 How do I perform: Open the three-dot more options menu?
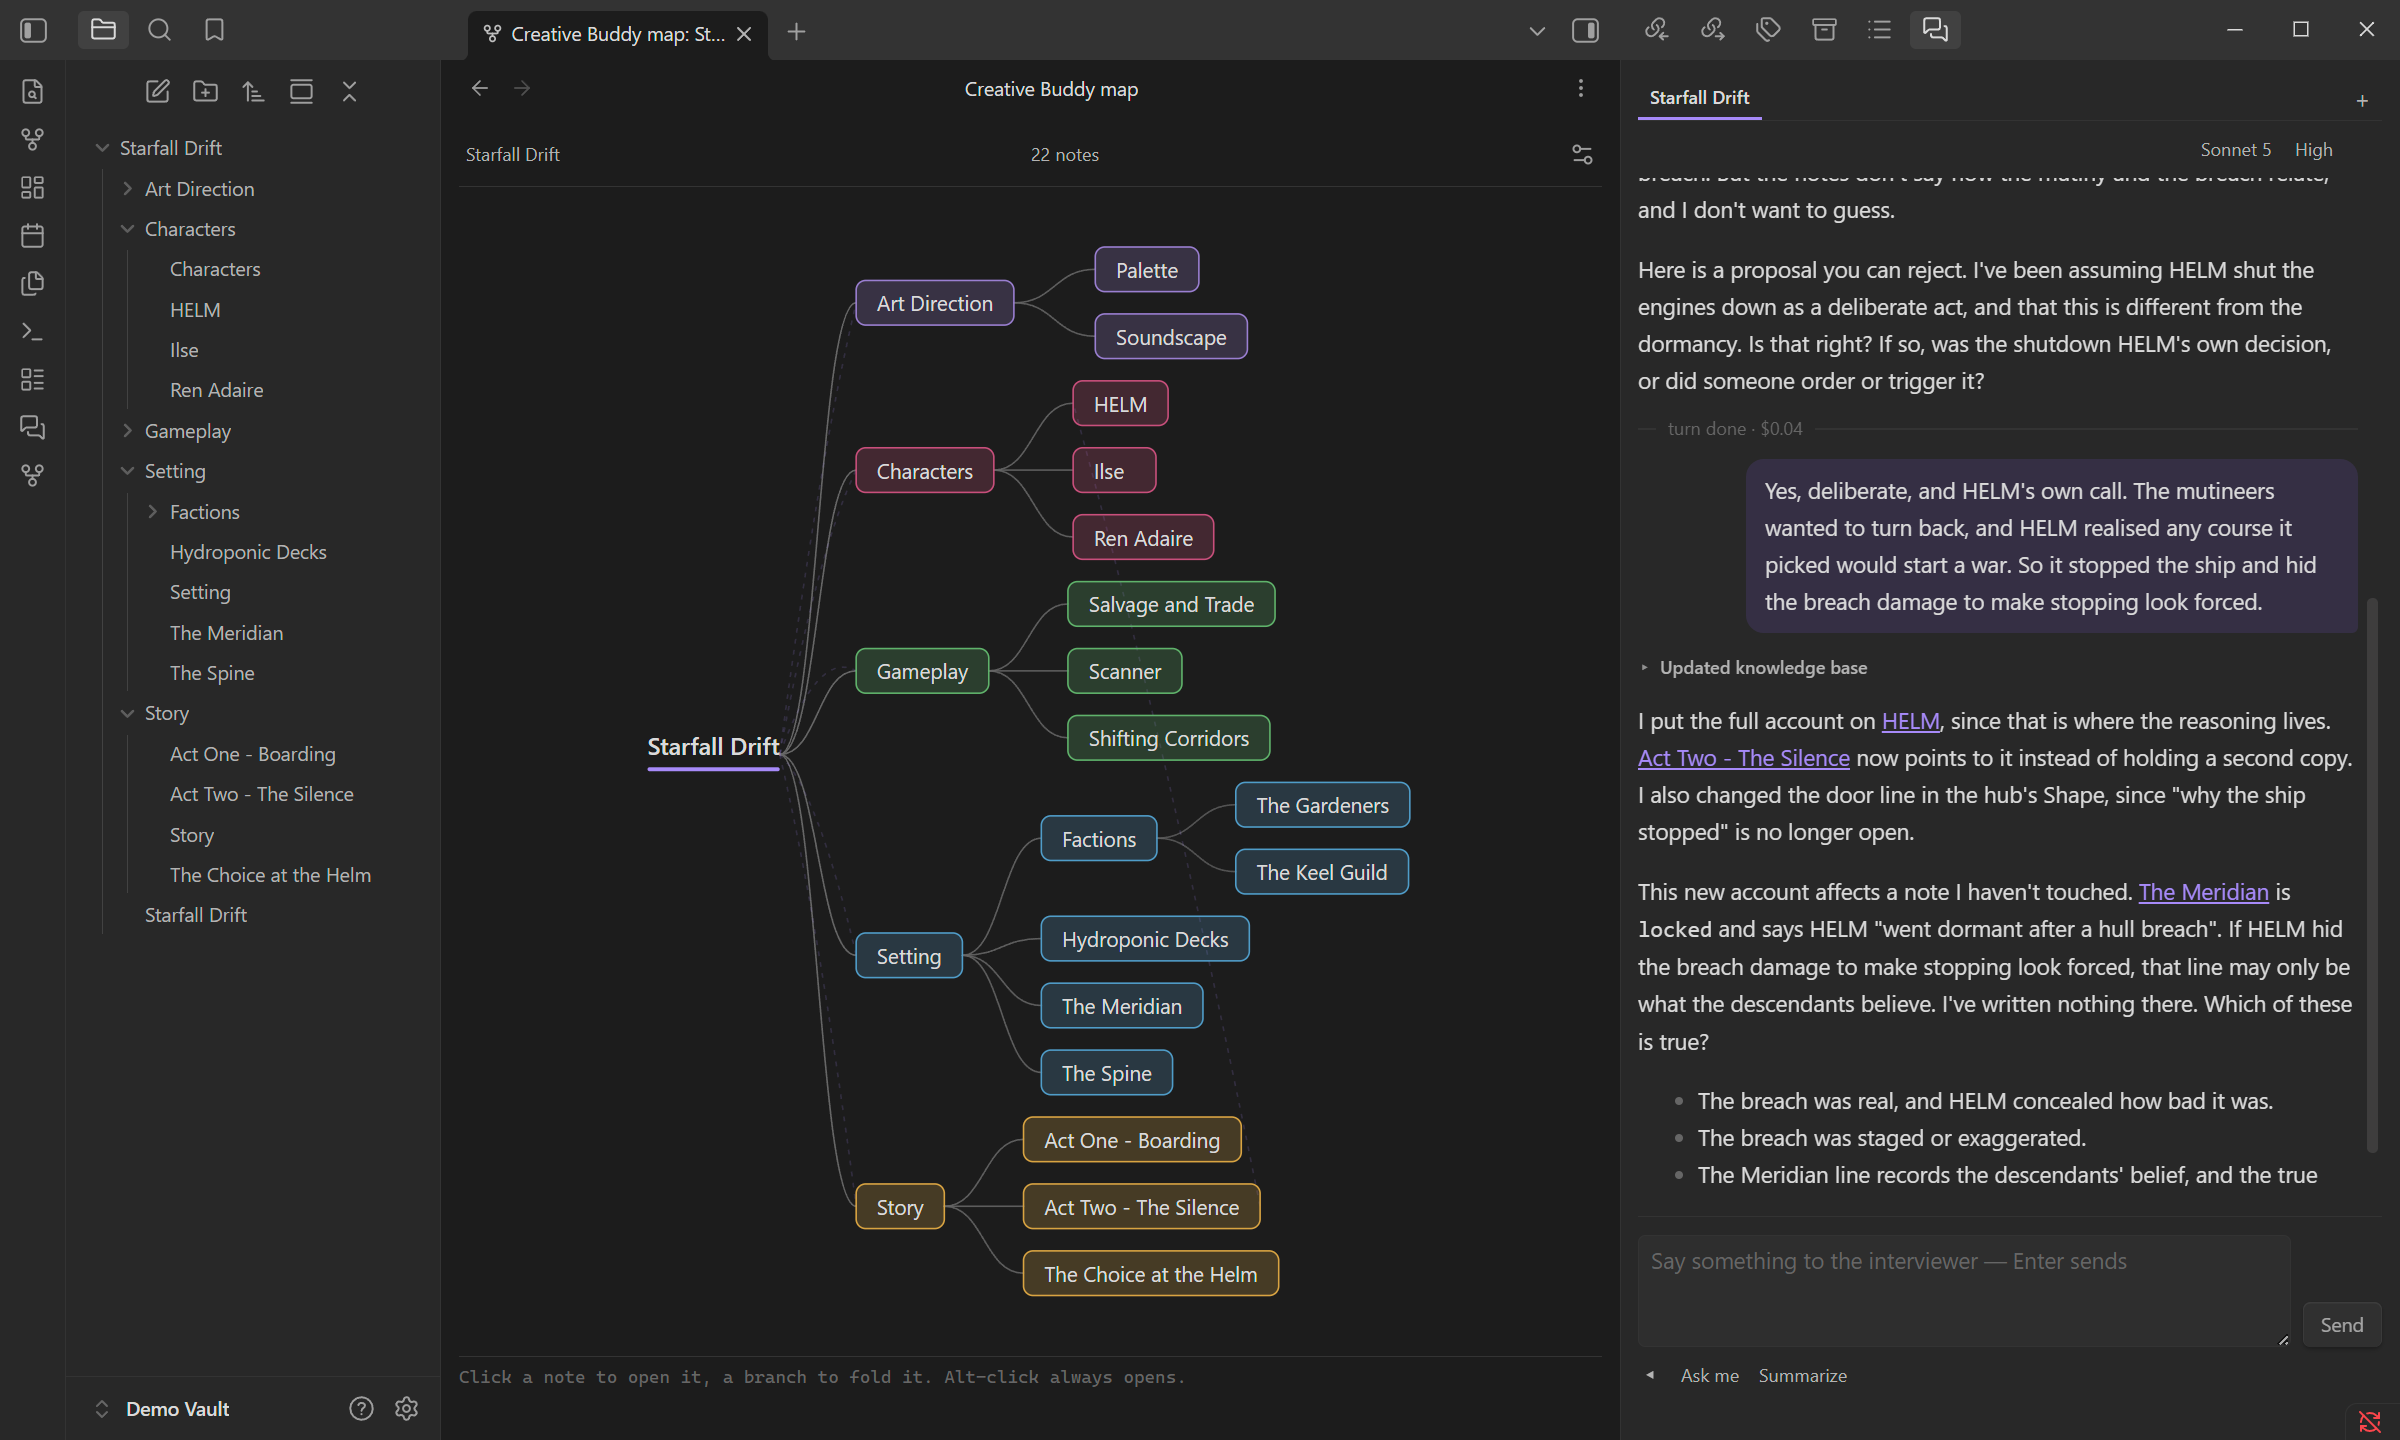[1581, 88]
